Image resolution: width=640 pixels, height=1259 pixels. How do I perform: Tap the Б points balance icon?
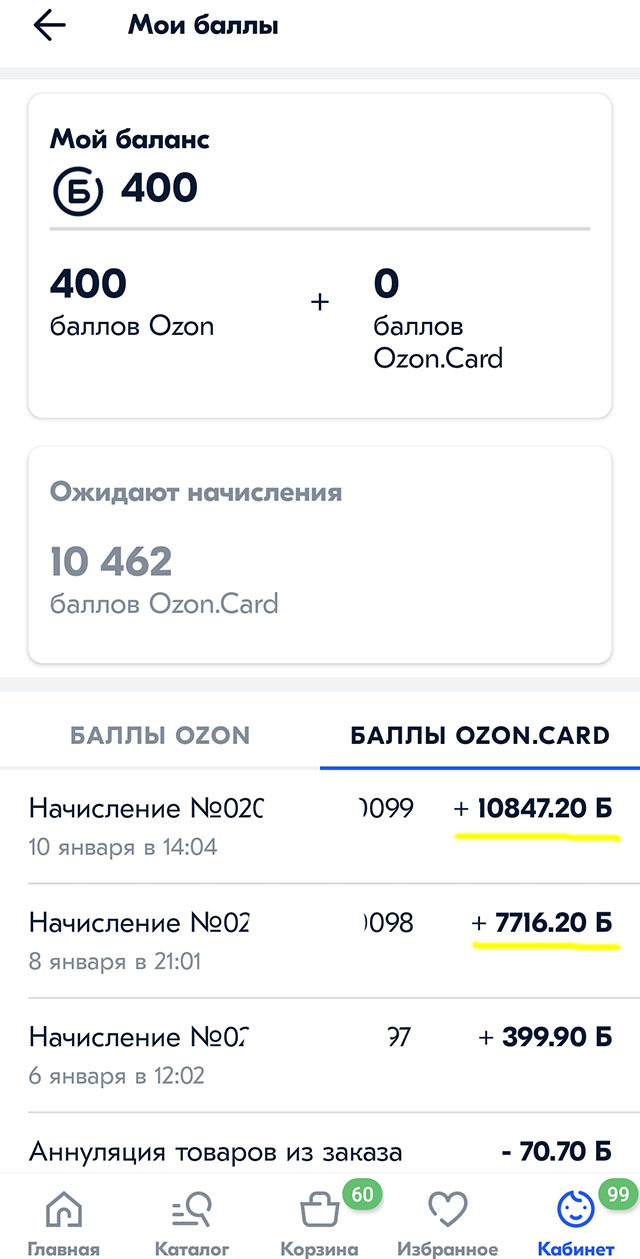click(x=77, y=188)
